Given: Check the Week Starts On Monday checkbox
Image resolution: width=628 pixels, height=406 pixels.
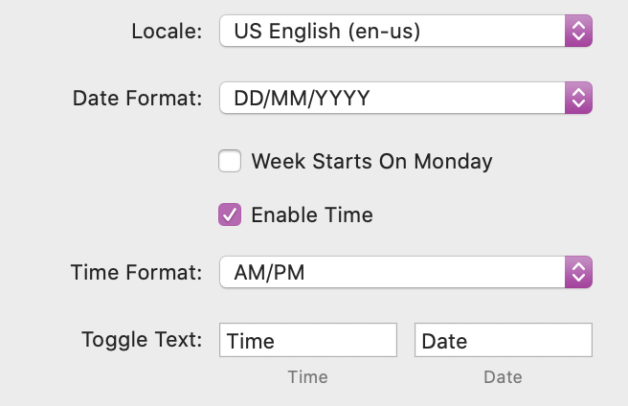Looking at the screenshot, I should tap(230, 161).
